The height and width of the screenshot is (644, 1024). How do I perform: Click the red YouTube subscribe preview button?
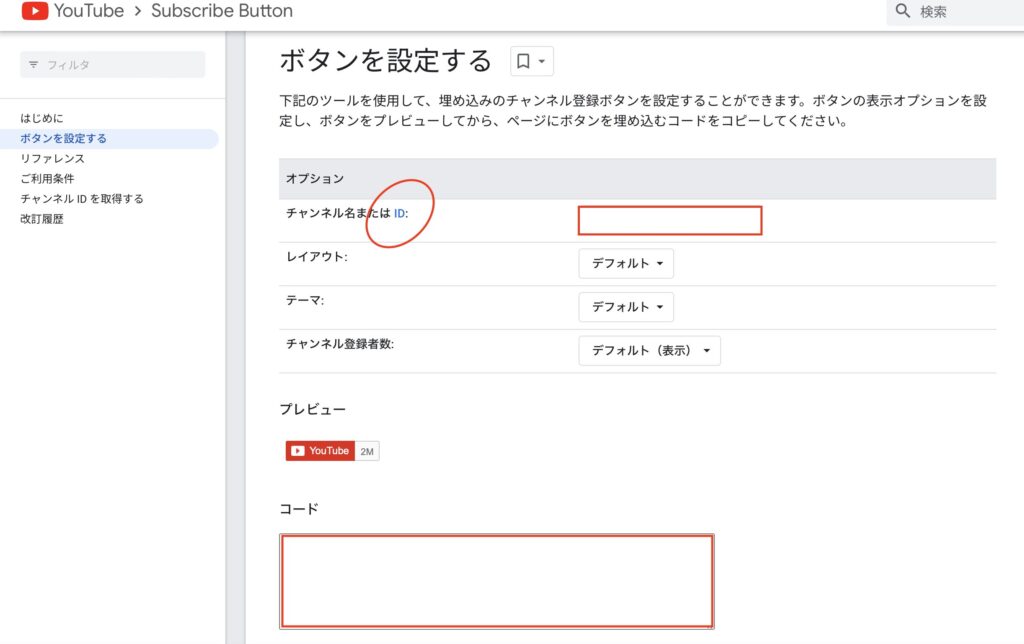click(320, 451)
